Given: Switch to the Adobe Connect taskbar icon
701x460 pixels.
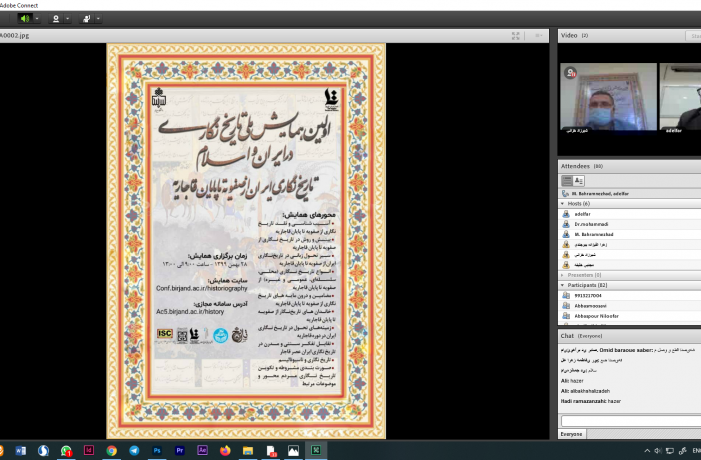Looking at the screenshot, I should coord(316,450).
